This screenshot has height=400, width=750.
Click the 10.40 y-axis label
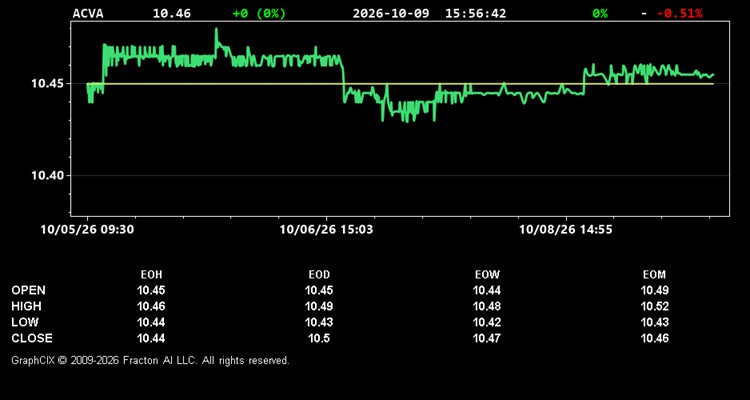tap(47, 176)
